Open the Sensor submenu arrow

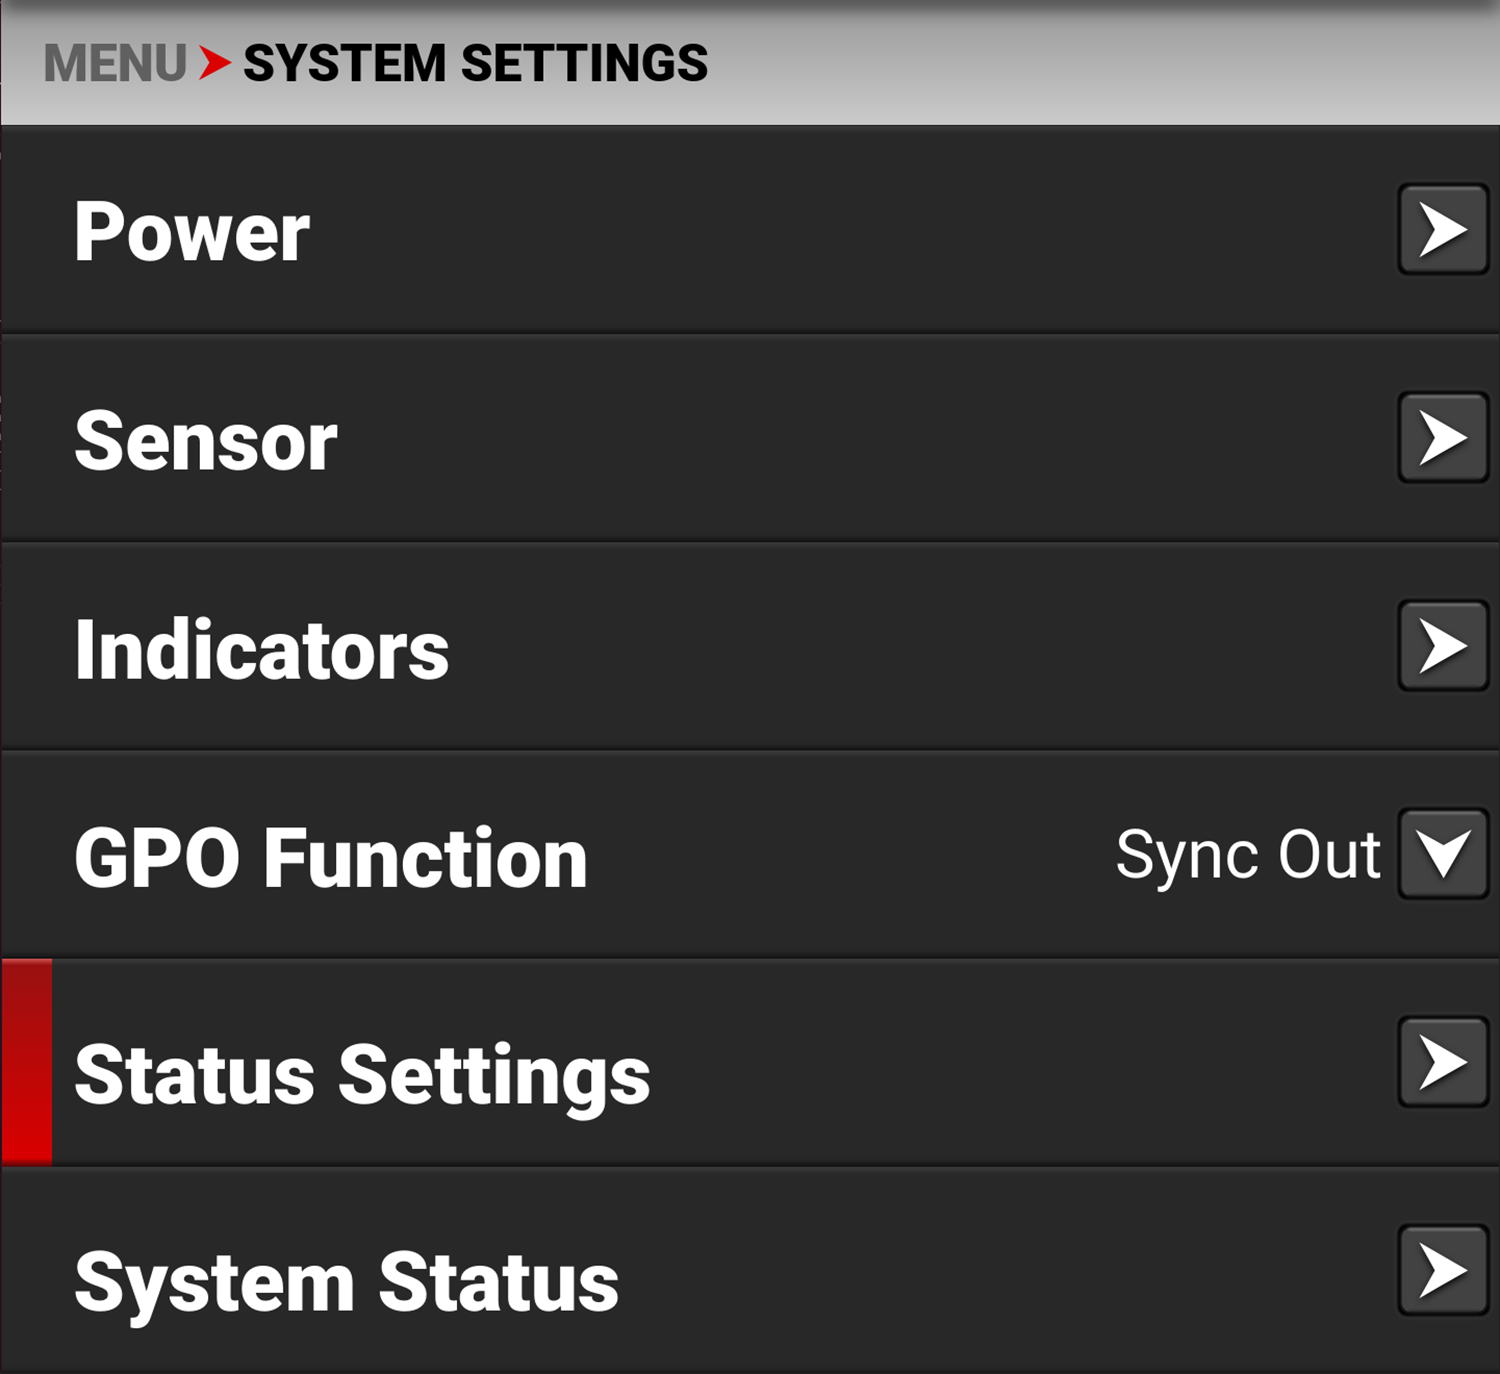click(1443, 438)
